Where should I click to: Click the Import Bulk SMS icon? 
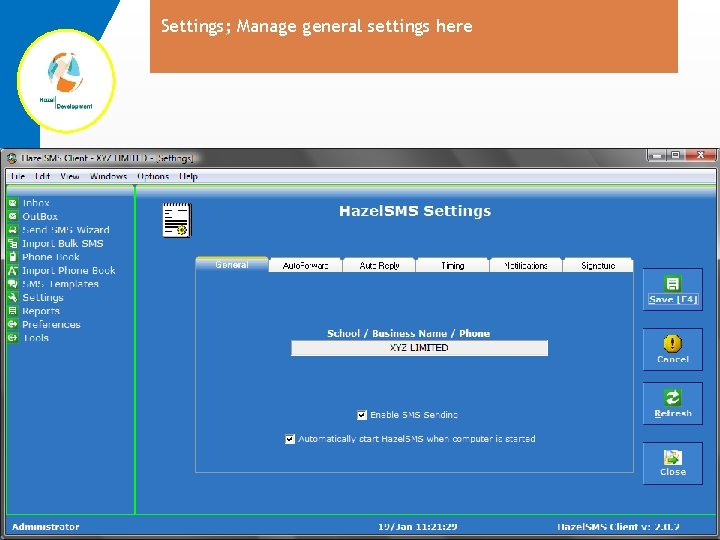[13, 243]
